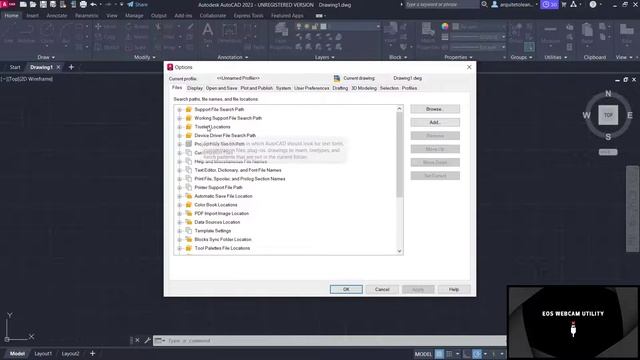Click the trial clock countdown badge
Screen dimensions: 640x360
click(x=549, y=4)
